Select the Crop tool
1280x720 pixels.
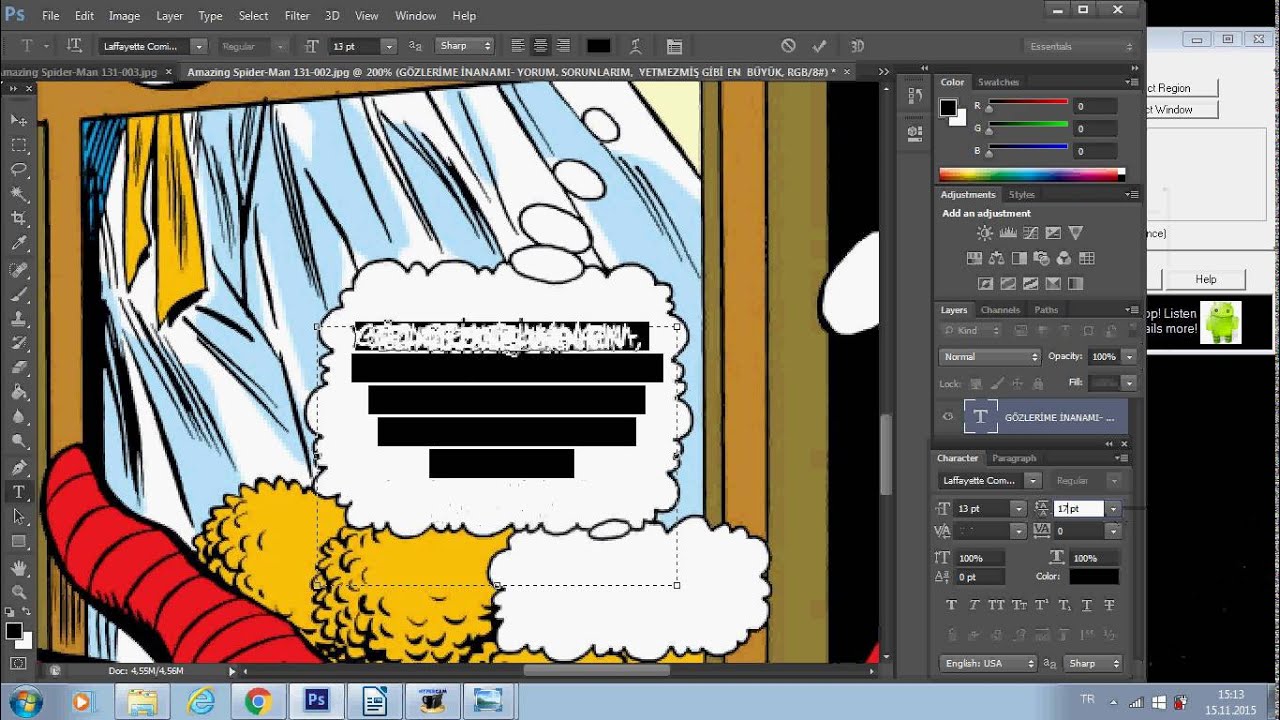click(18, 218)
